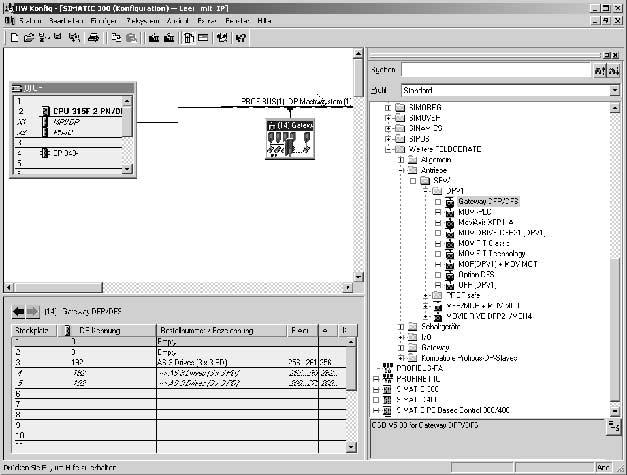Select Gateway DFP/DFS entry in catalog

[x=488, y=202]
